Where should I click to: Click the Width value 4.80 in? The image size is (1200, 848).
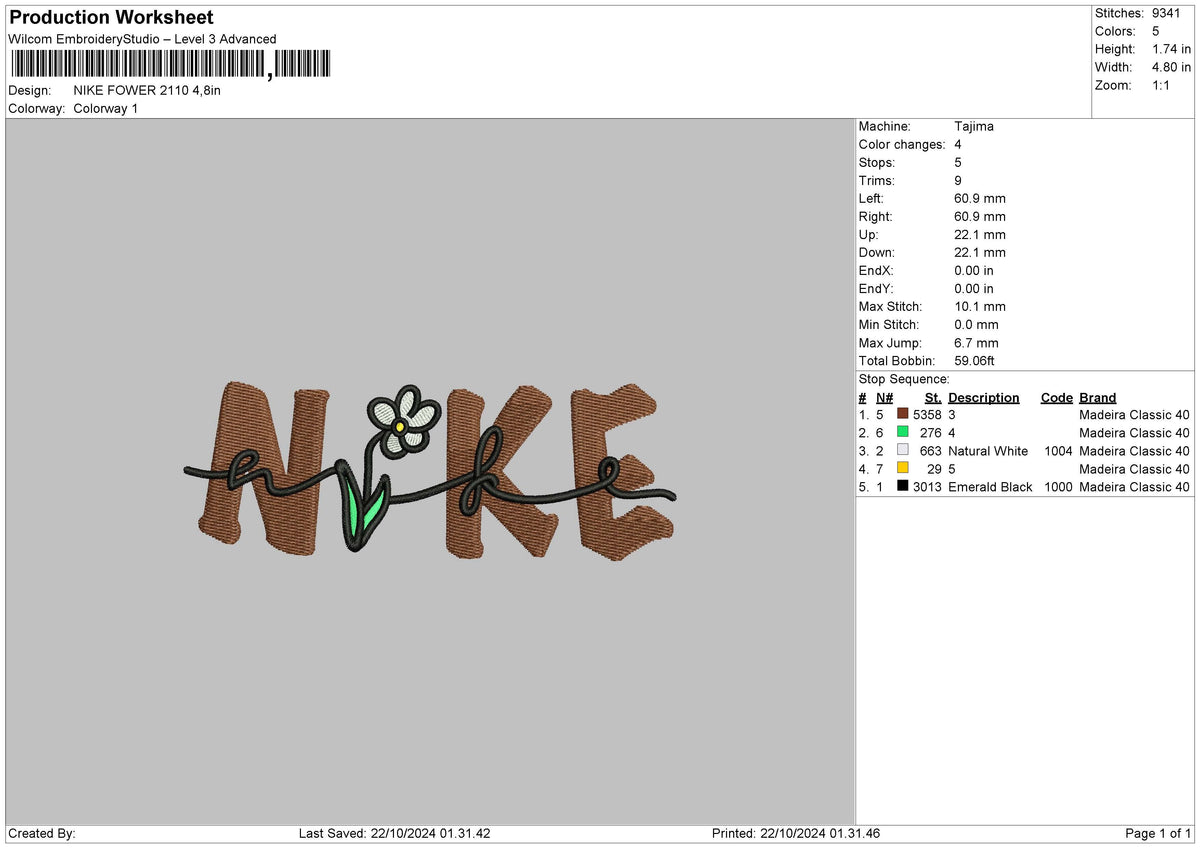point(1172,67)
